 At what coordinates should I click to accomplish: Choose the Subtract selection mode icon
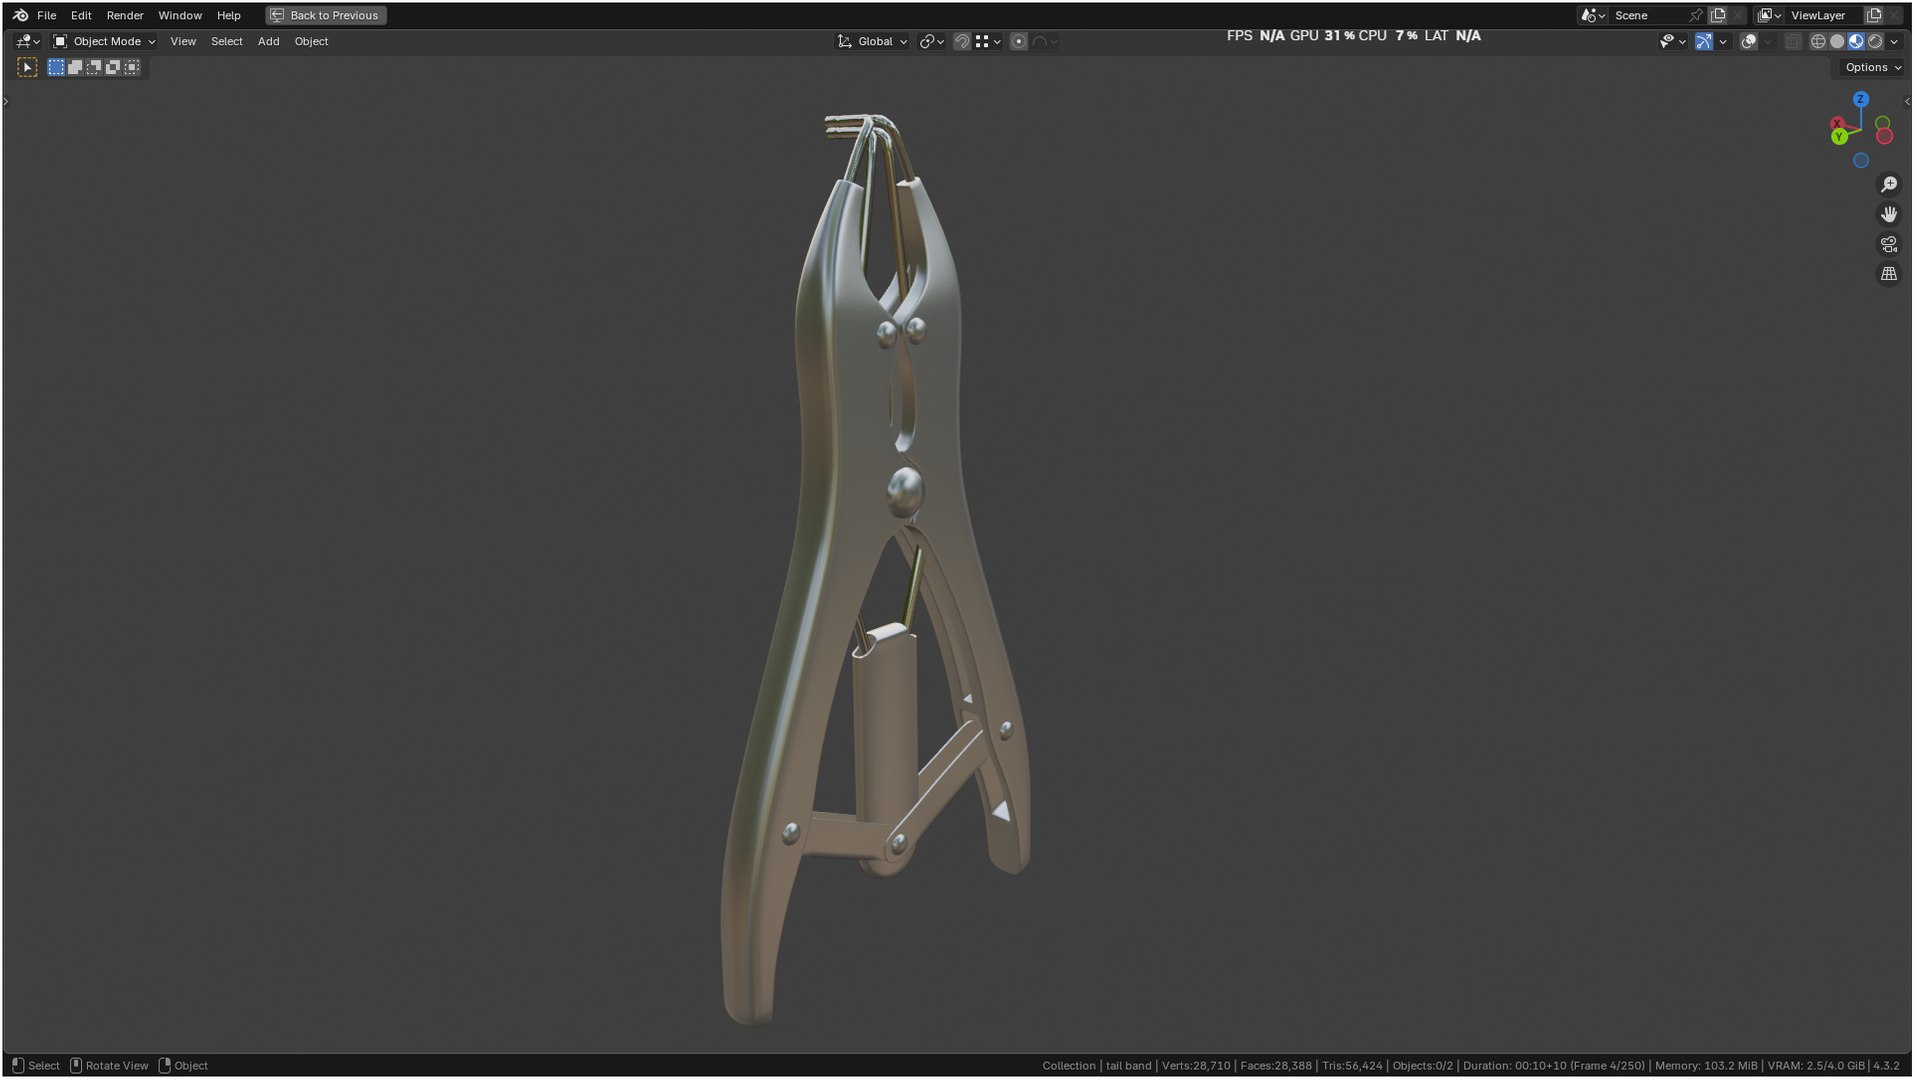[94, 67]
